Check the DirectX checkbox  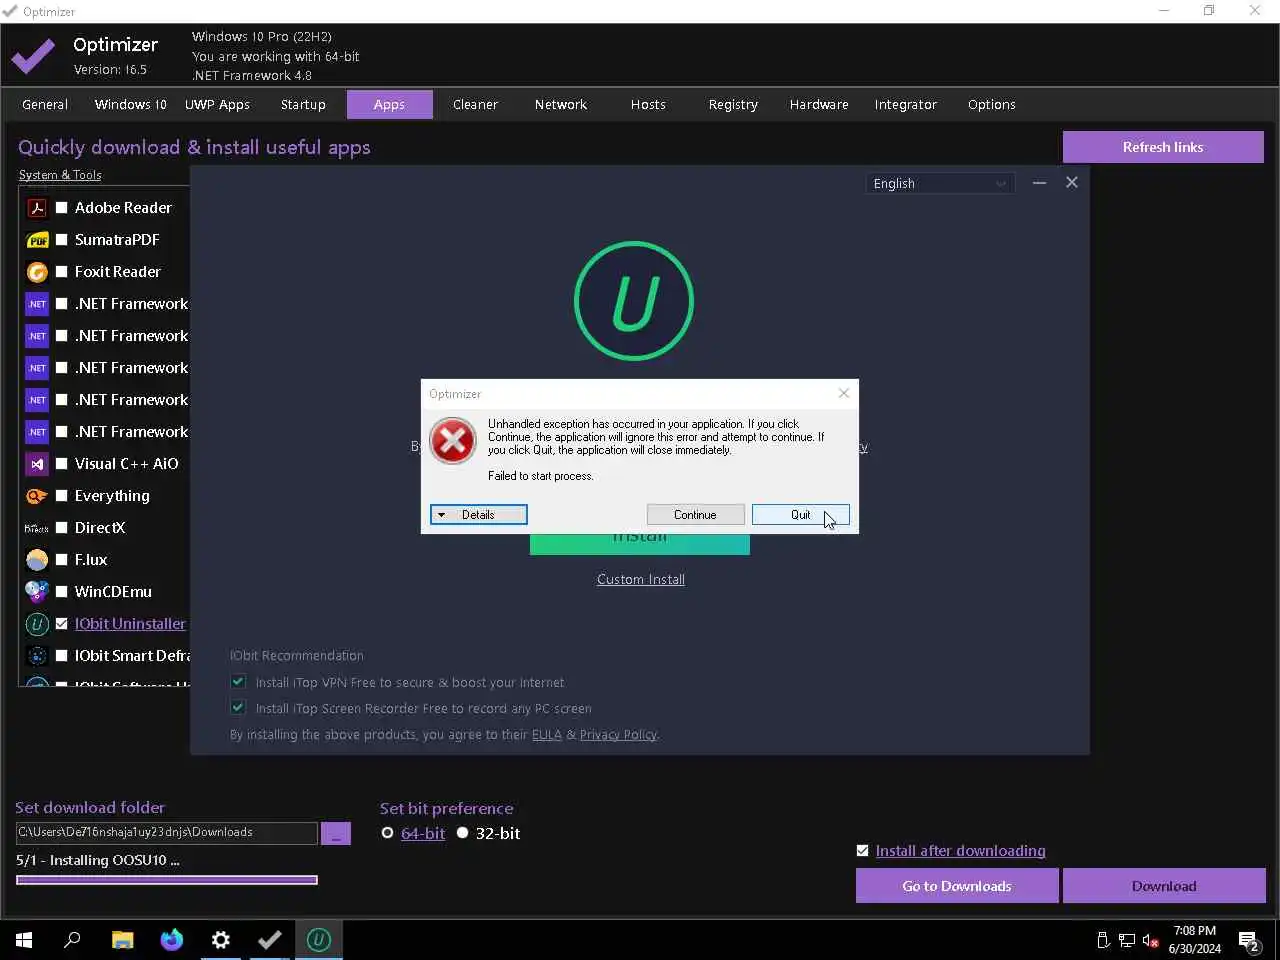point(62,528)
